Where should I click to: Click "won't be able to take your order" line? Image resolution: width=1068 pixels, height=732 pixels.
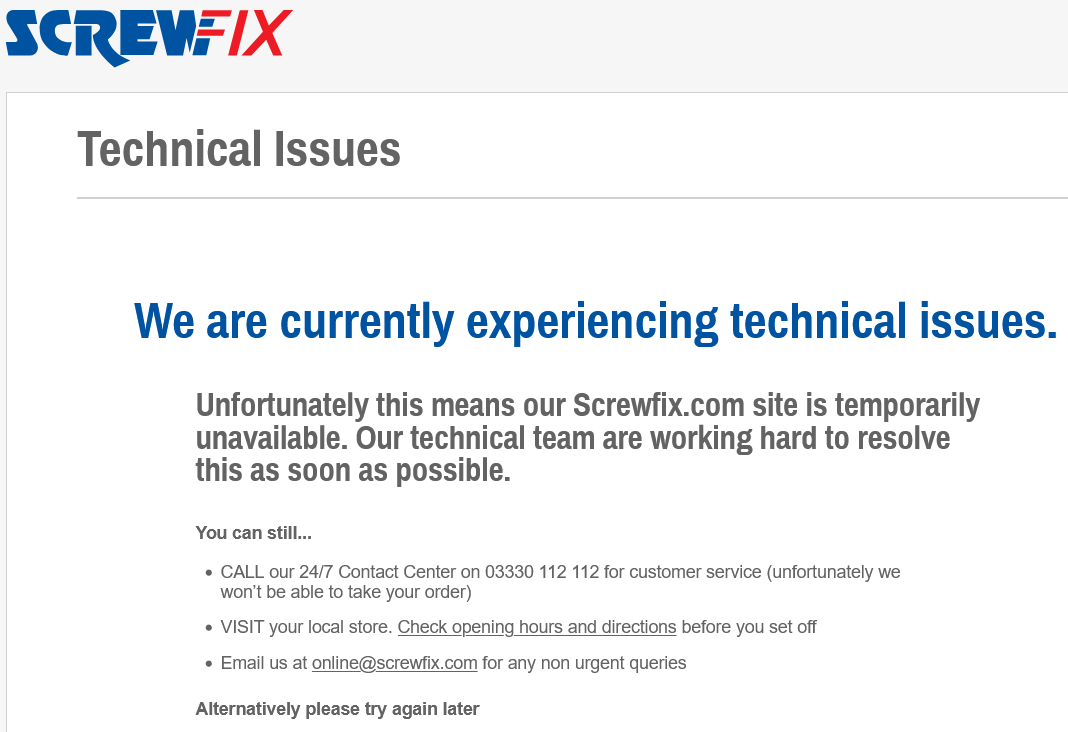(345, 592)
